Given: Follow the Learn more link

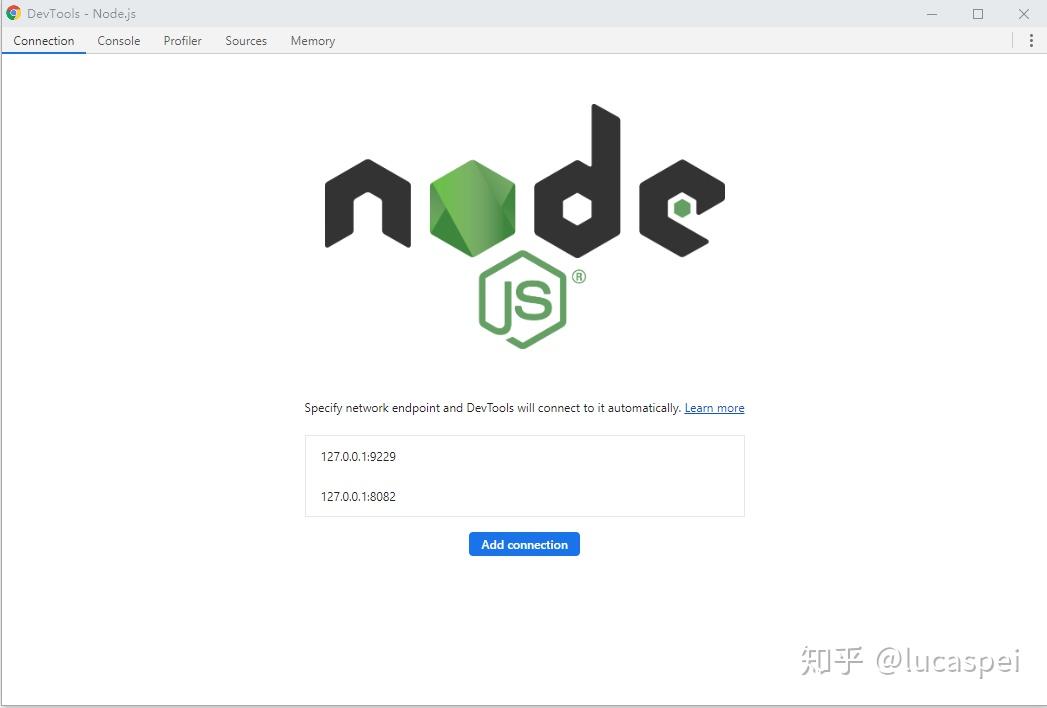Looking at the screenshot, I should (x=714, y=408).
